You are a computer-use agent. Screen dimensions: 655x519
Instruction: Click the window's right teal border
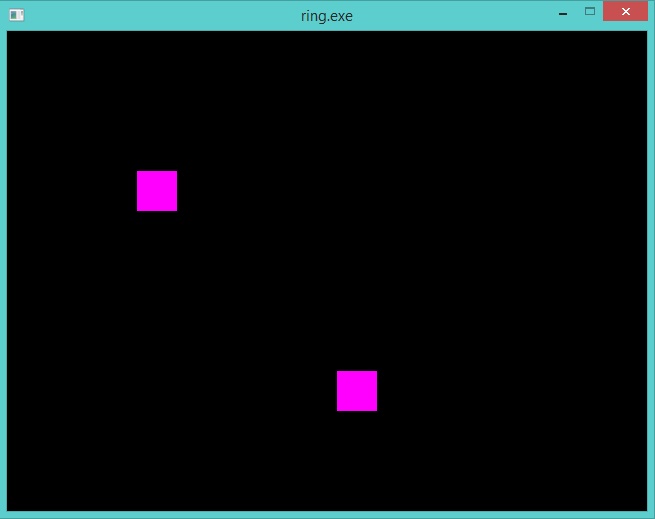(x=651, y=270)
